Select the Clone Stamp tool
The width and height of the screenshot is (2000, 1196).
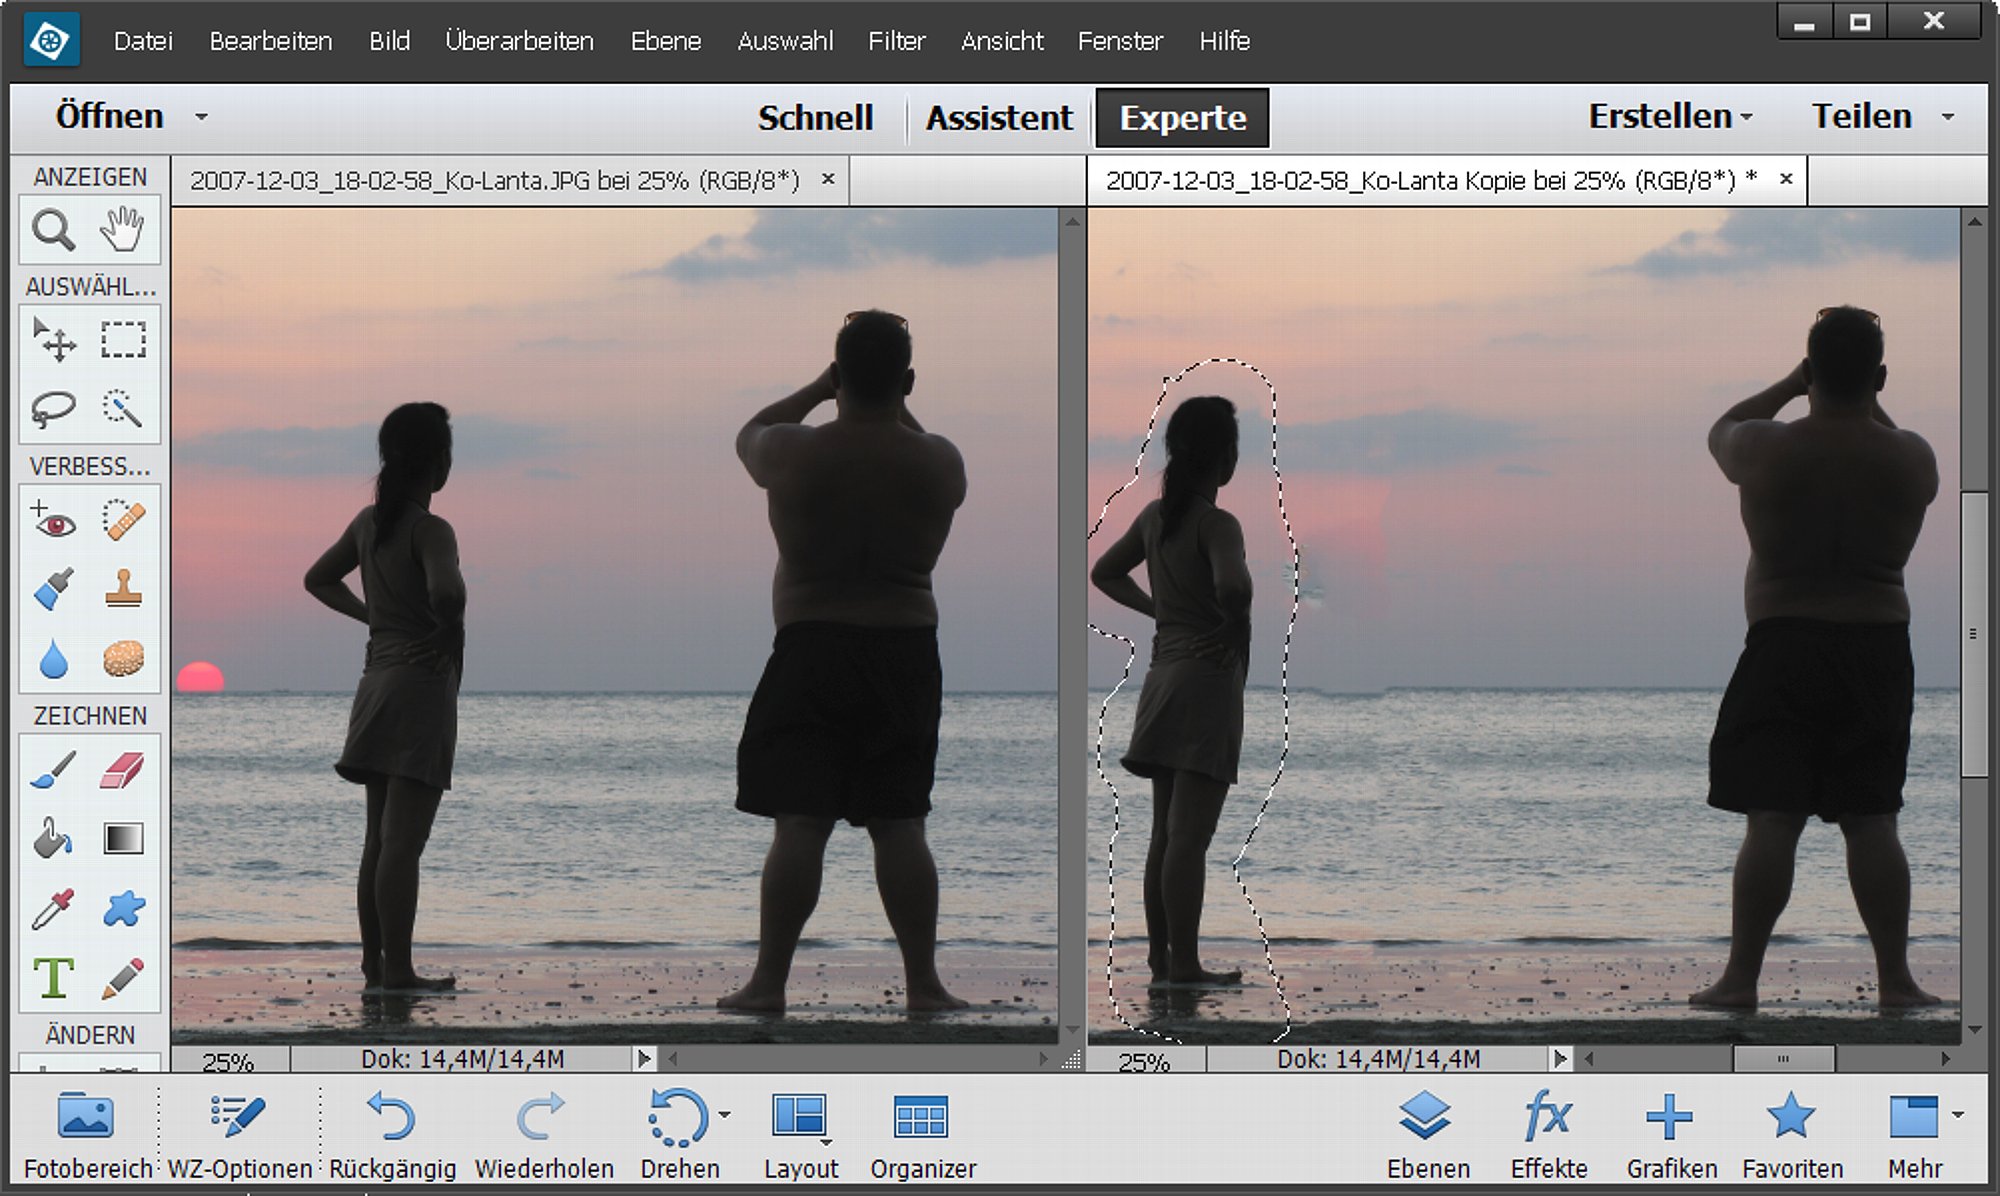[123, 590]
